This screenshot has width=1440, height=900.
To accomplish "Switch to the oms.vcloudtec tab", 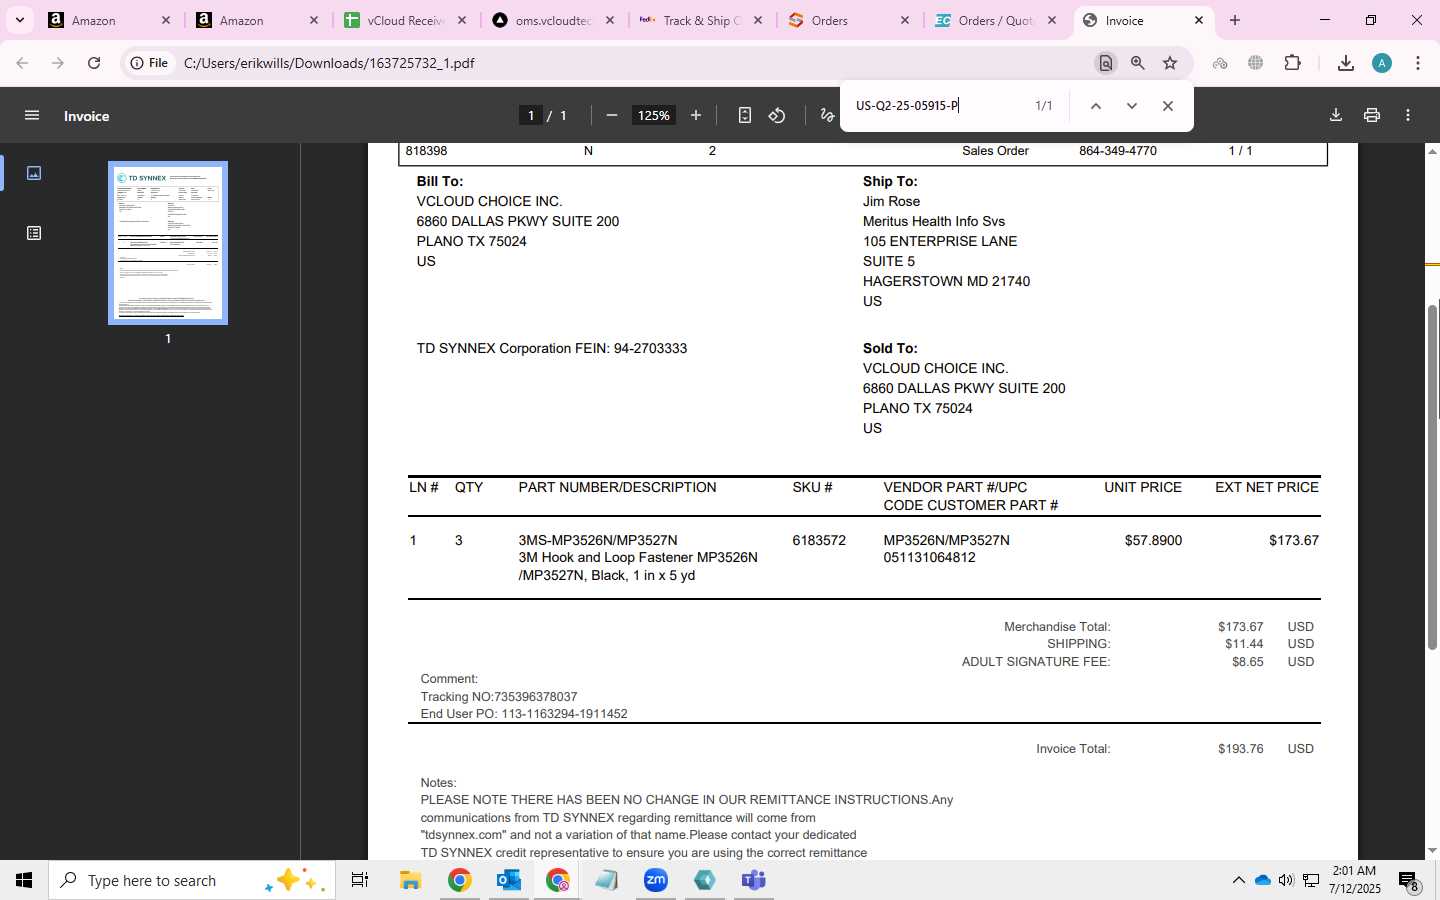I will point(552,20).
